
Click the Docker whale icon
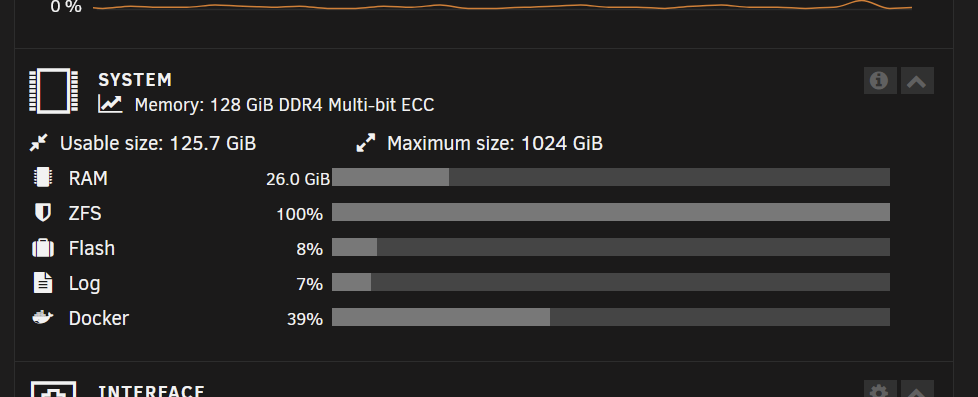coord(42,318)
